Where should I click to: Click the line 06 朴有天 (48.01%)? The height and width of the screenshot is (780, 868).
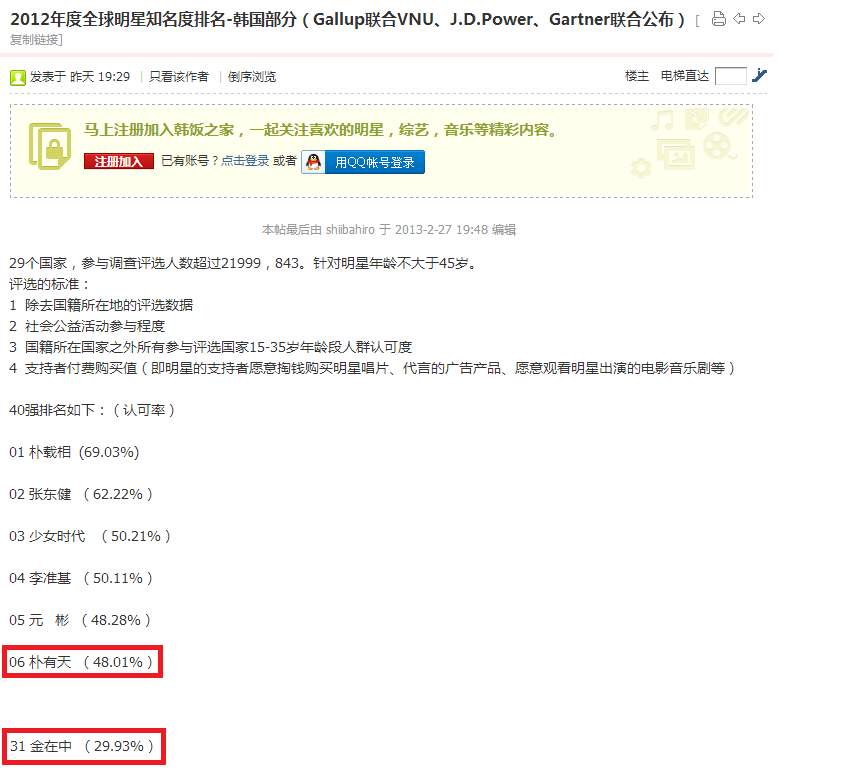[x=81, y=662]
